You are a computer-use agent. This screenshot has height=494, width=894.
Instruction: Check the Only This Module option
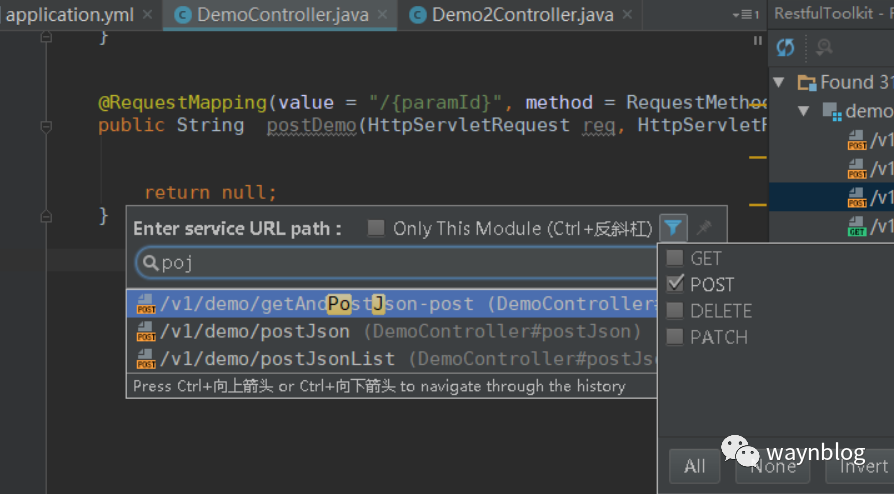(x=376, y=229)
